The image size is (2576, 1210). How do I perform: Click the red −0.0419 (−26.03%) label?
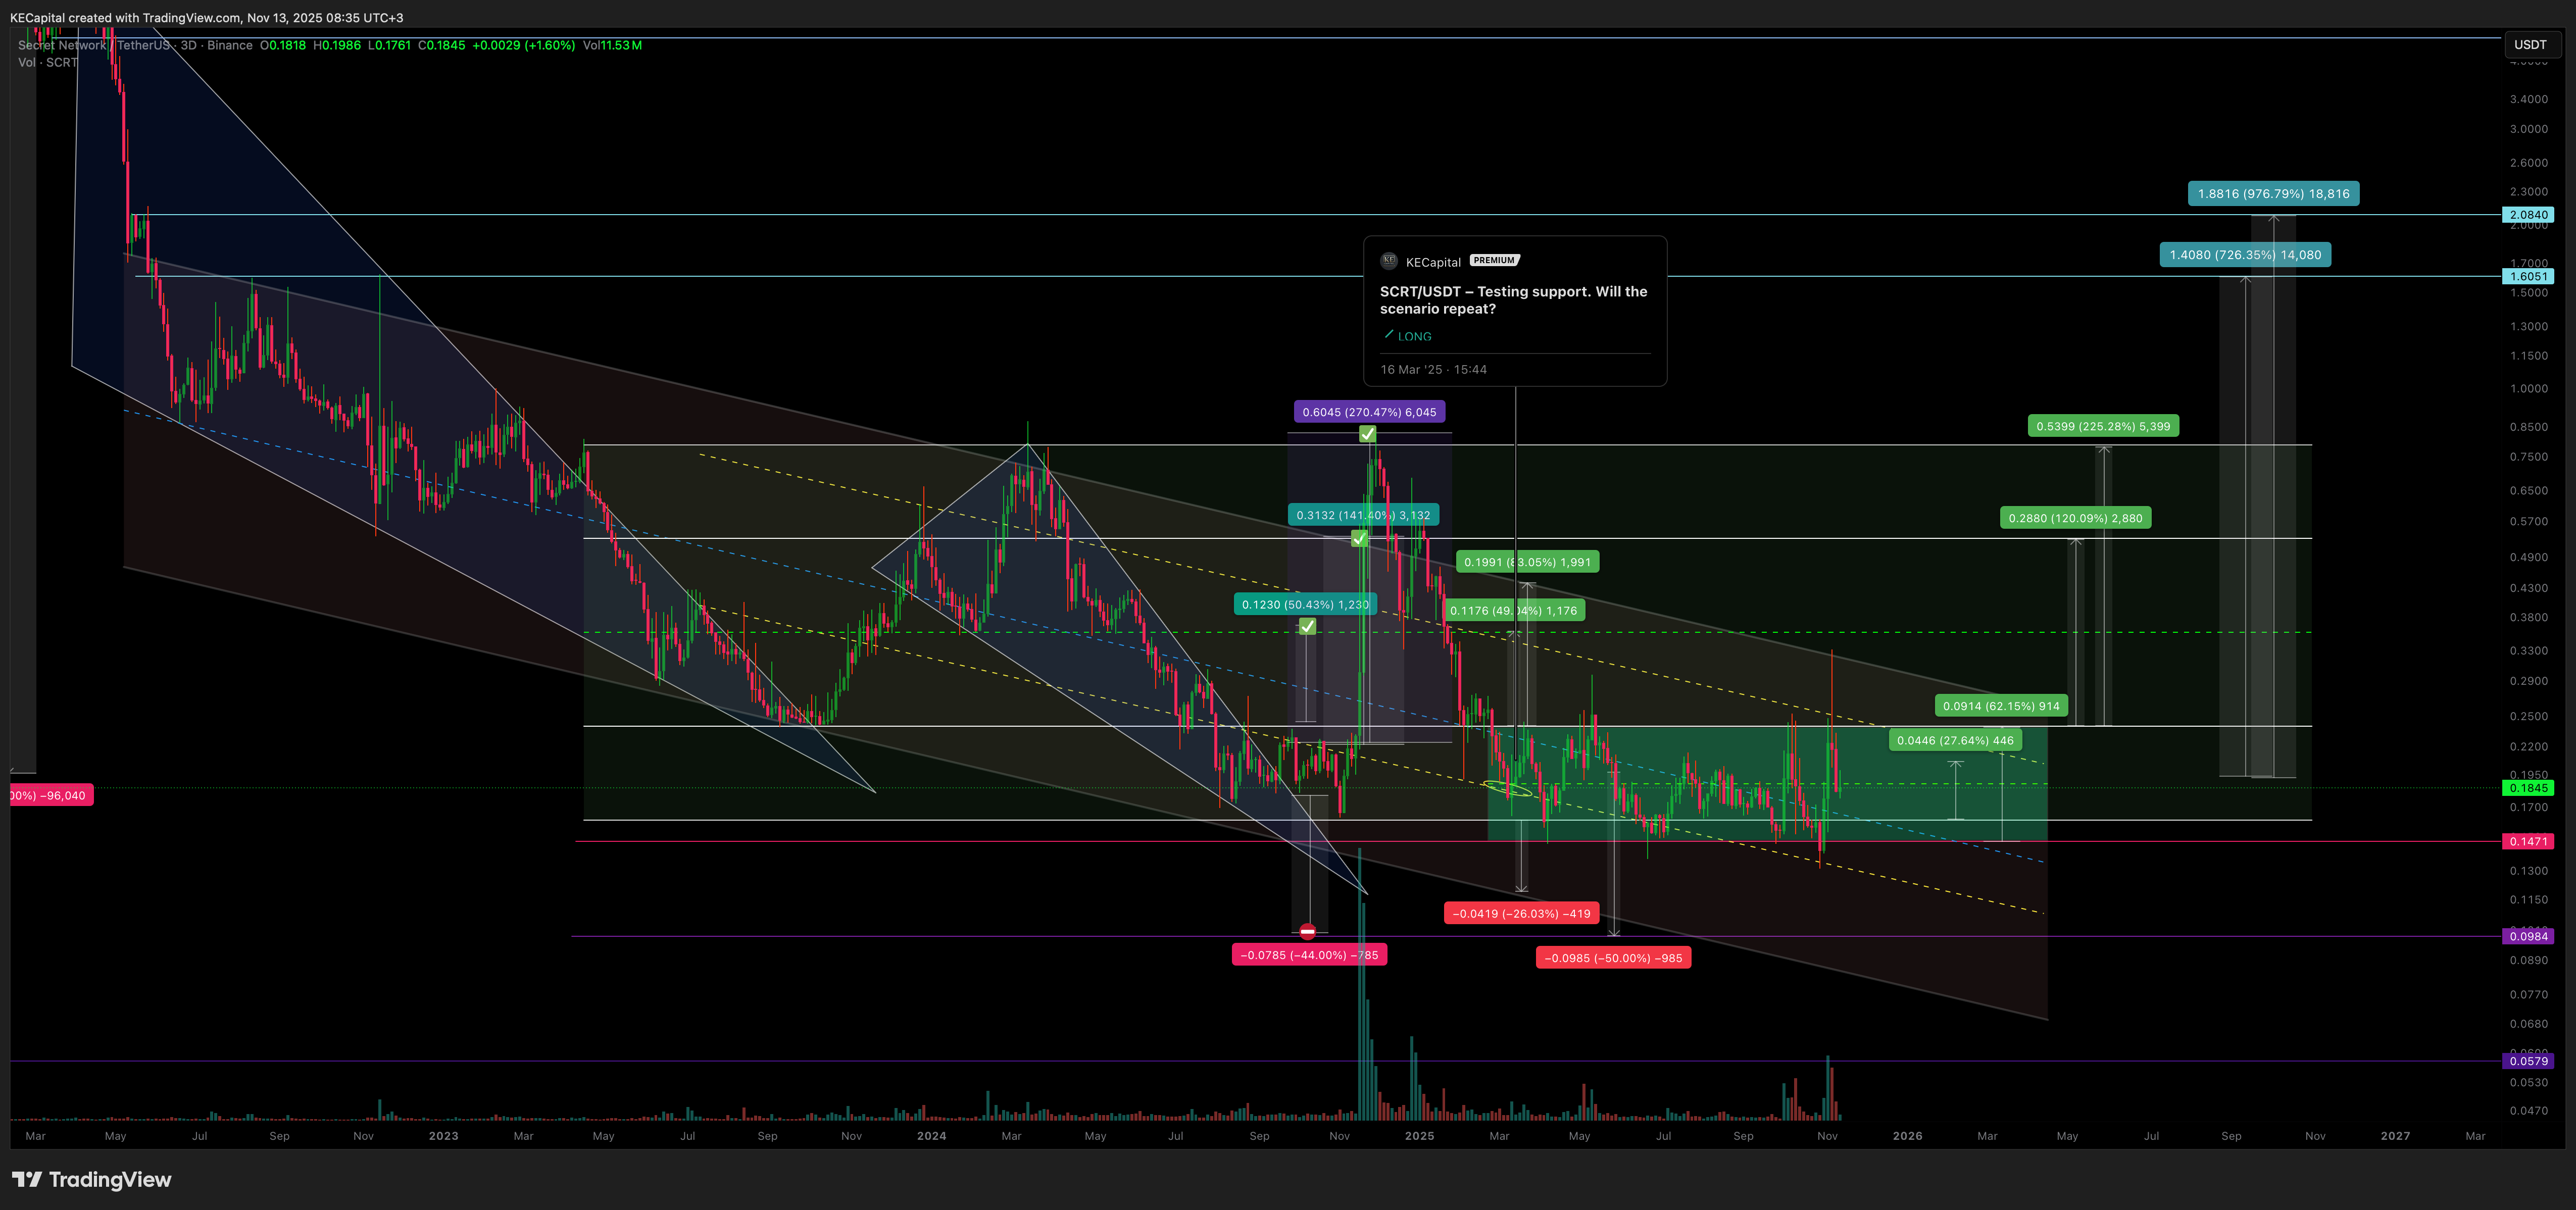tap(1521, 914)
